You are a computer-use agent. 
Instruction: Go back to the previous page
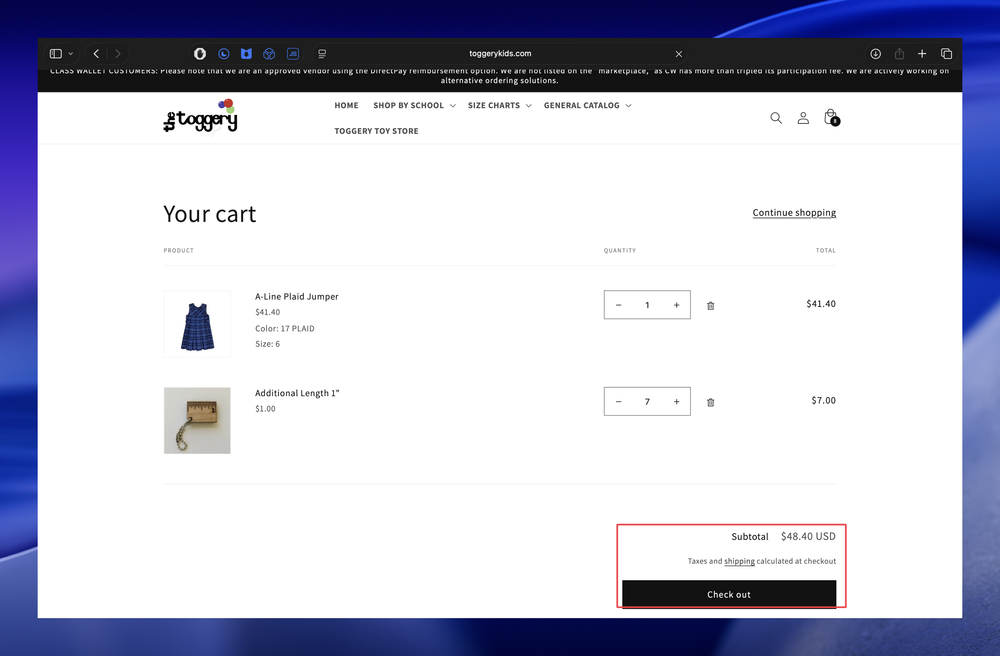(x=96, y=54)
